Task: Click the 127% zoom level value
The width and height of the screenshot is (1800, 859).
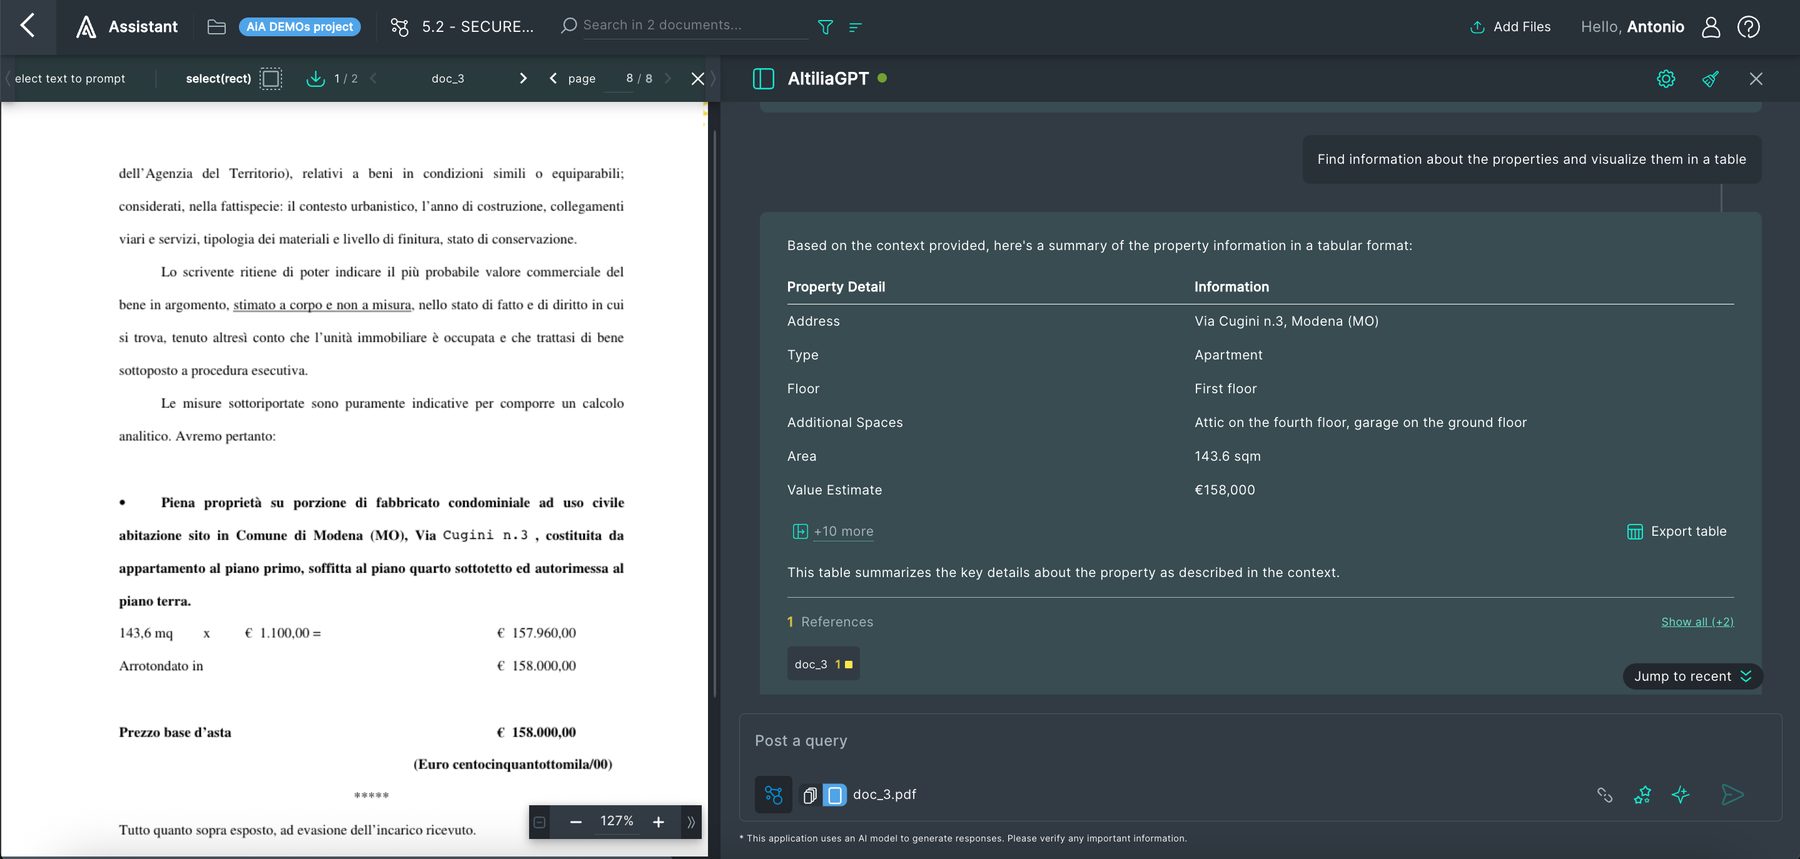Action: 616,821
